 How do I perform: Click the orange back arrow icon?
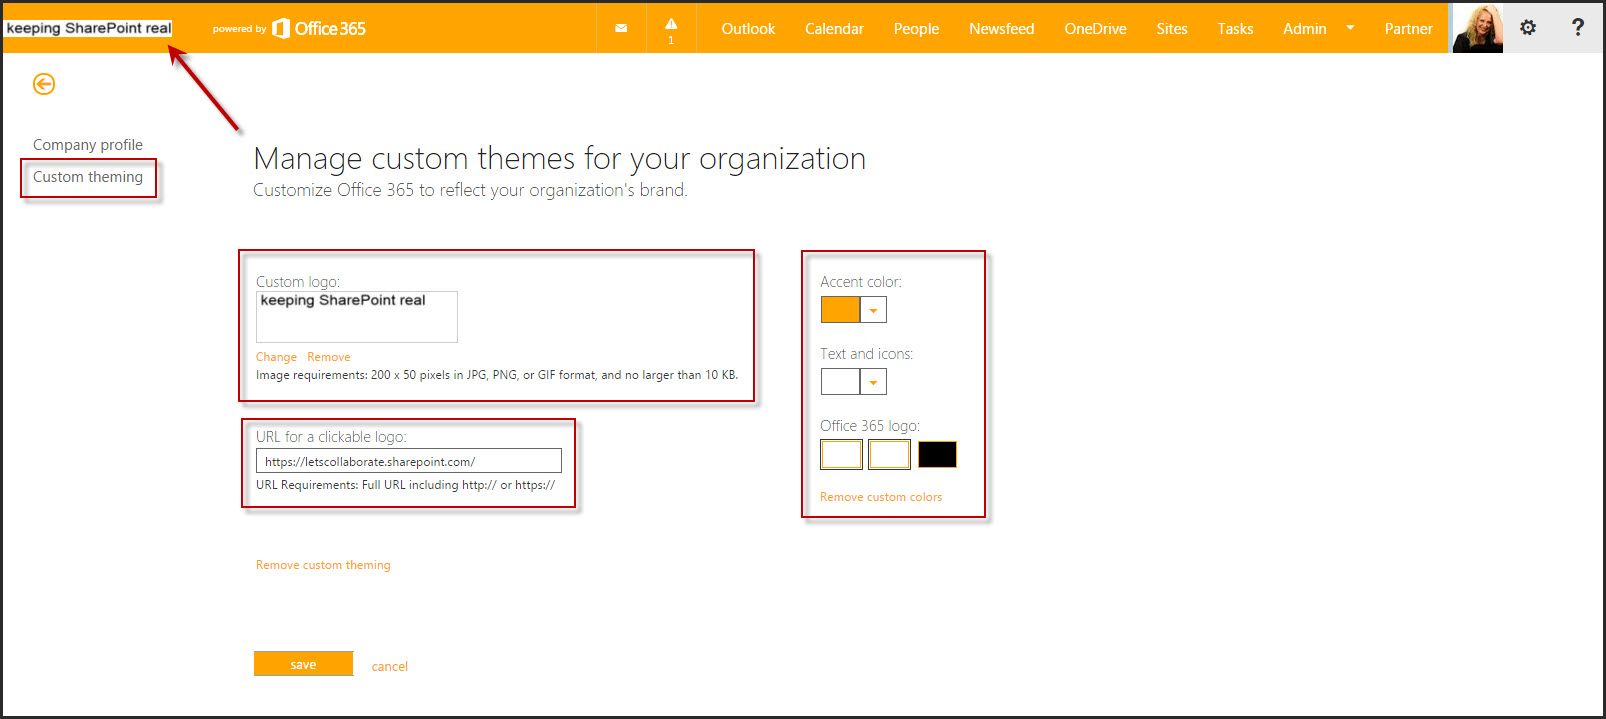click(44, 84)
